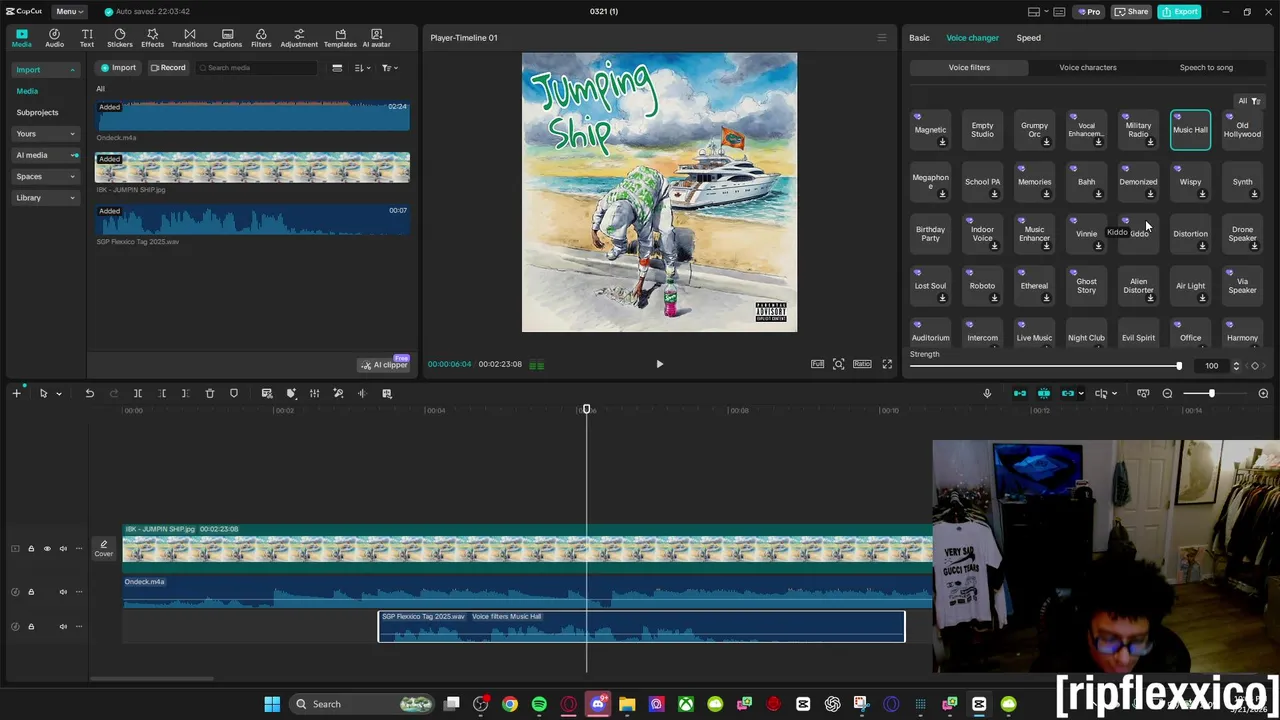Click the Record button
The height and width of the screenshot is (720, 1280).
point(167,68)
